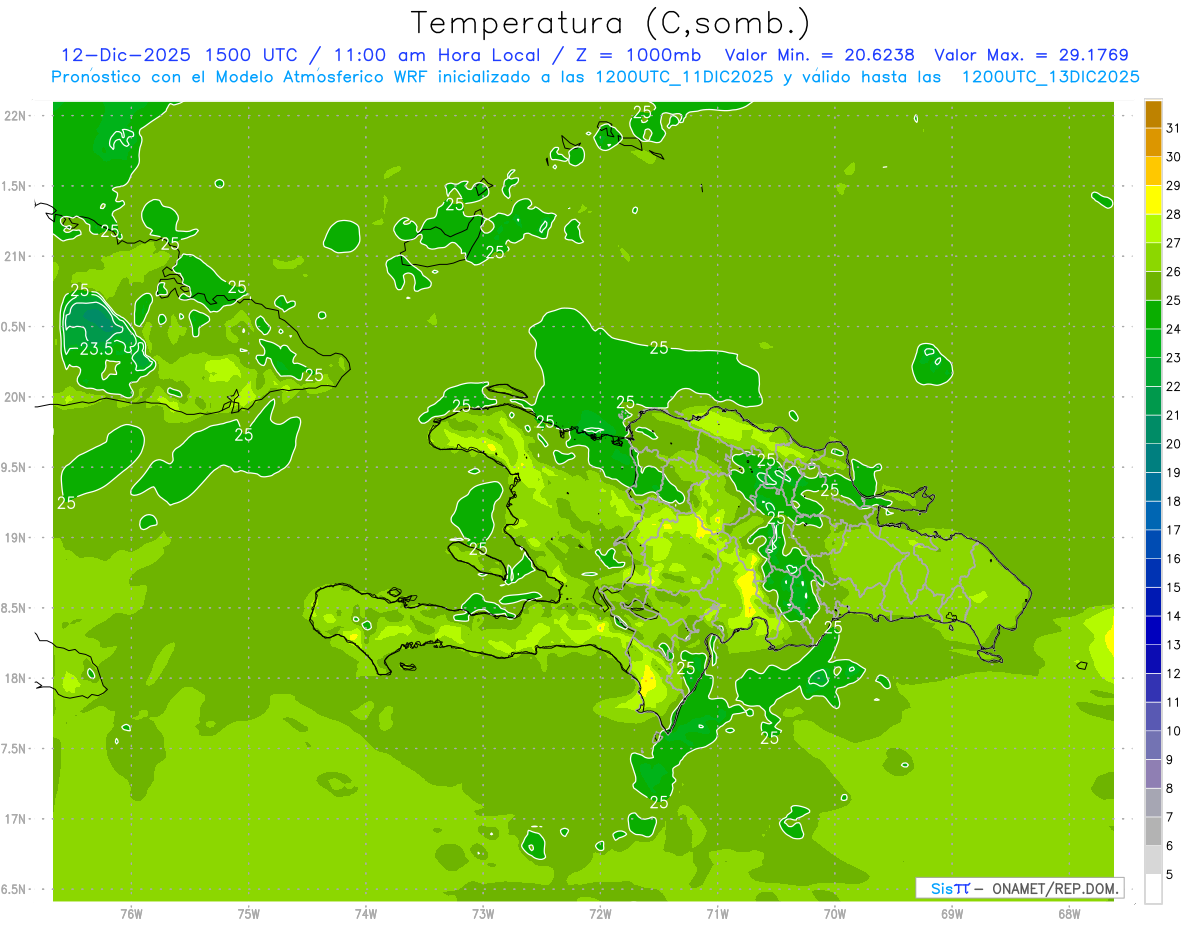Click blue legend swatch between 15 and 16
1200x927 pixels.
coord(1153,573)
